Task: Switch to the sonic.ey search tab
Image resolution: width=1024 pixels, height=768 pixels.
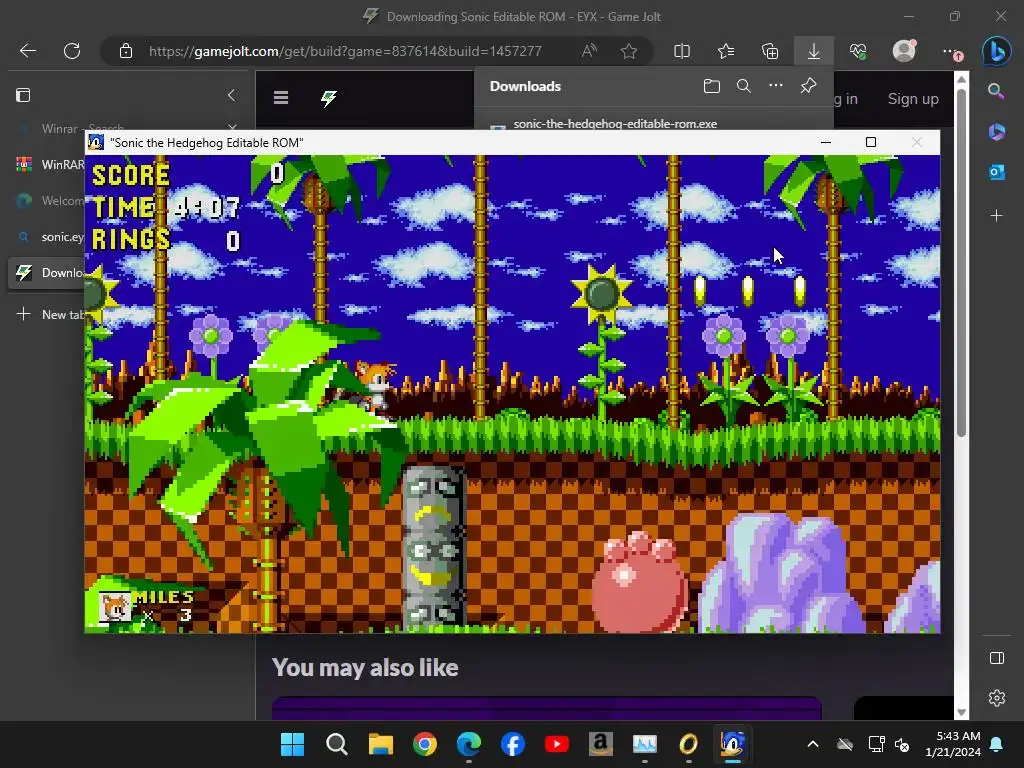Action: 47,236
